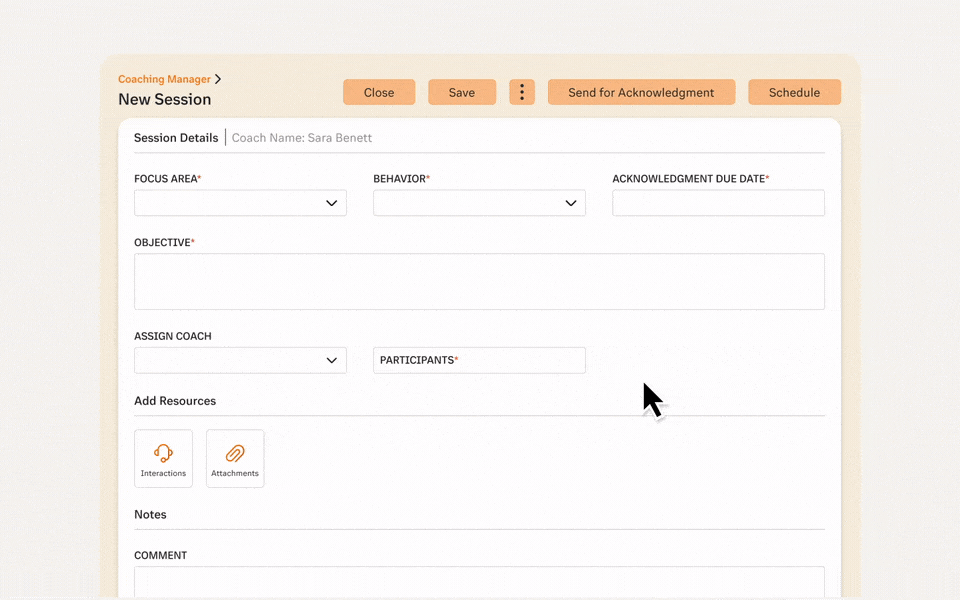Open the Interactions headset resource
Image resolution: width=960 pixels, height=600 pixels.
point(163,458)
